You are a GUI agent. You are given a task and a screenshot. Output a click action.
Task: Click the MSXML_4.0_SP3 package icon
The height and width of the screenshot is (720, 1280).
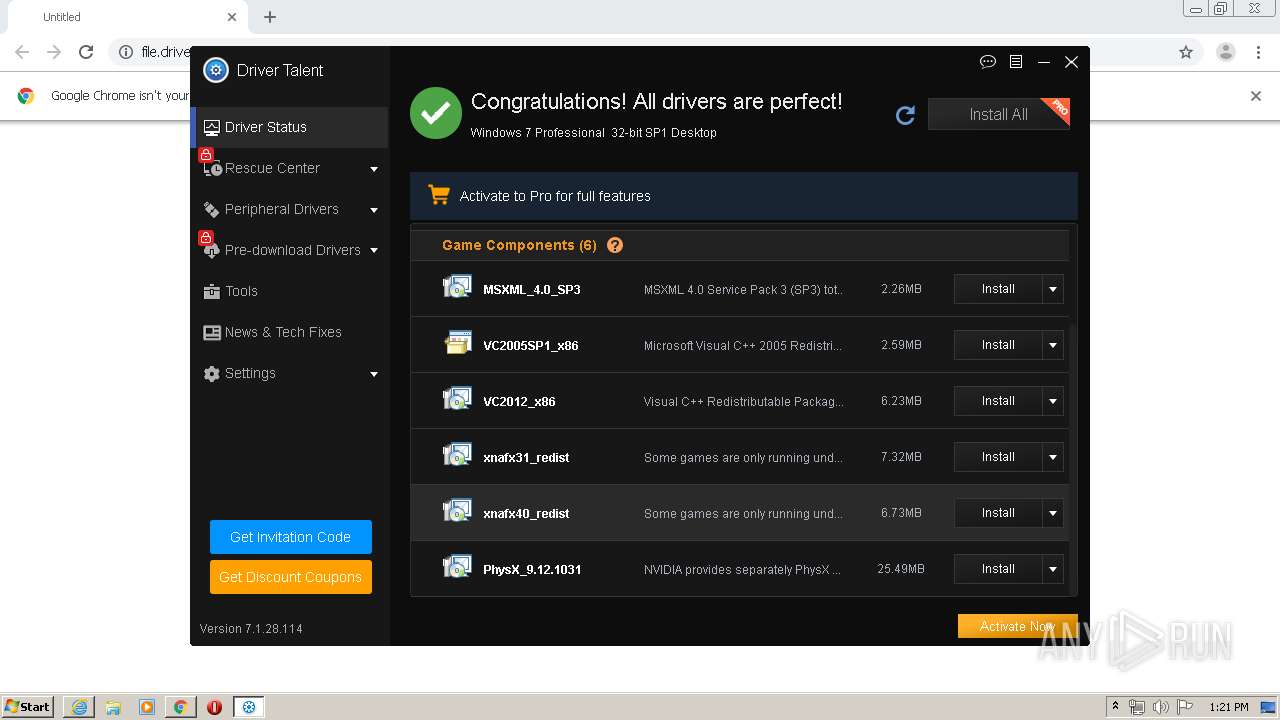click(457, 288)
